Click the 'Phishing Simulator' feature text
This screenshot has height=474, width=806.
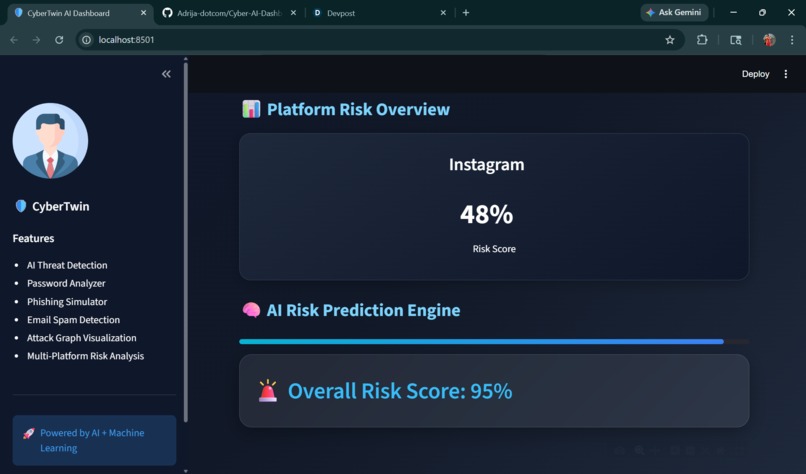[67, 302]
